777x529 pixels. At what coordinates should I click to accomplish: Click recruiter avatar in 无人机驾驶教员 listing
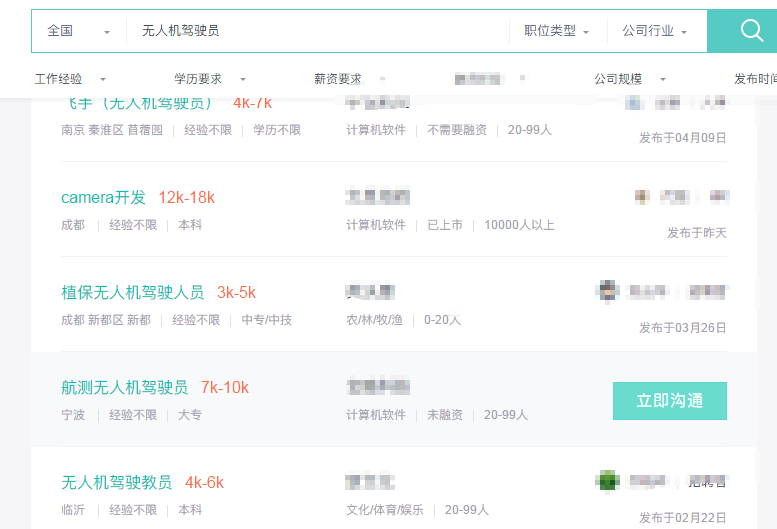tap(607, 481)
